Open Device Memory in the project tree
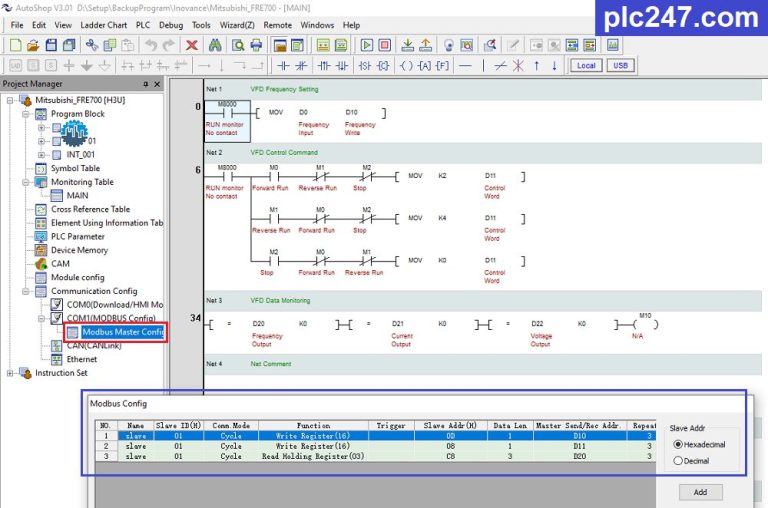The image size is (768, 508). (x=79, y=250)
